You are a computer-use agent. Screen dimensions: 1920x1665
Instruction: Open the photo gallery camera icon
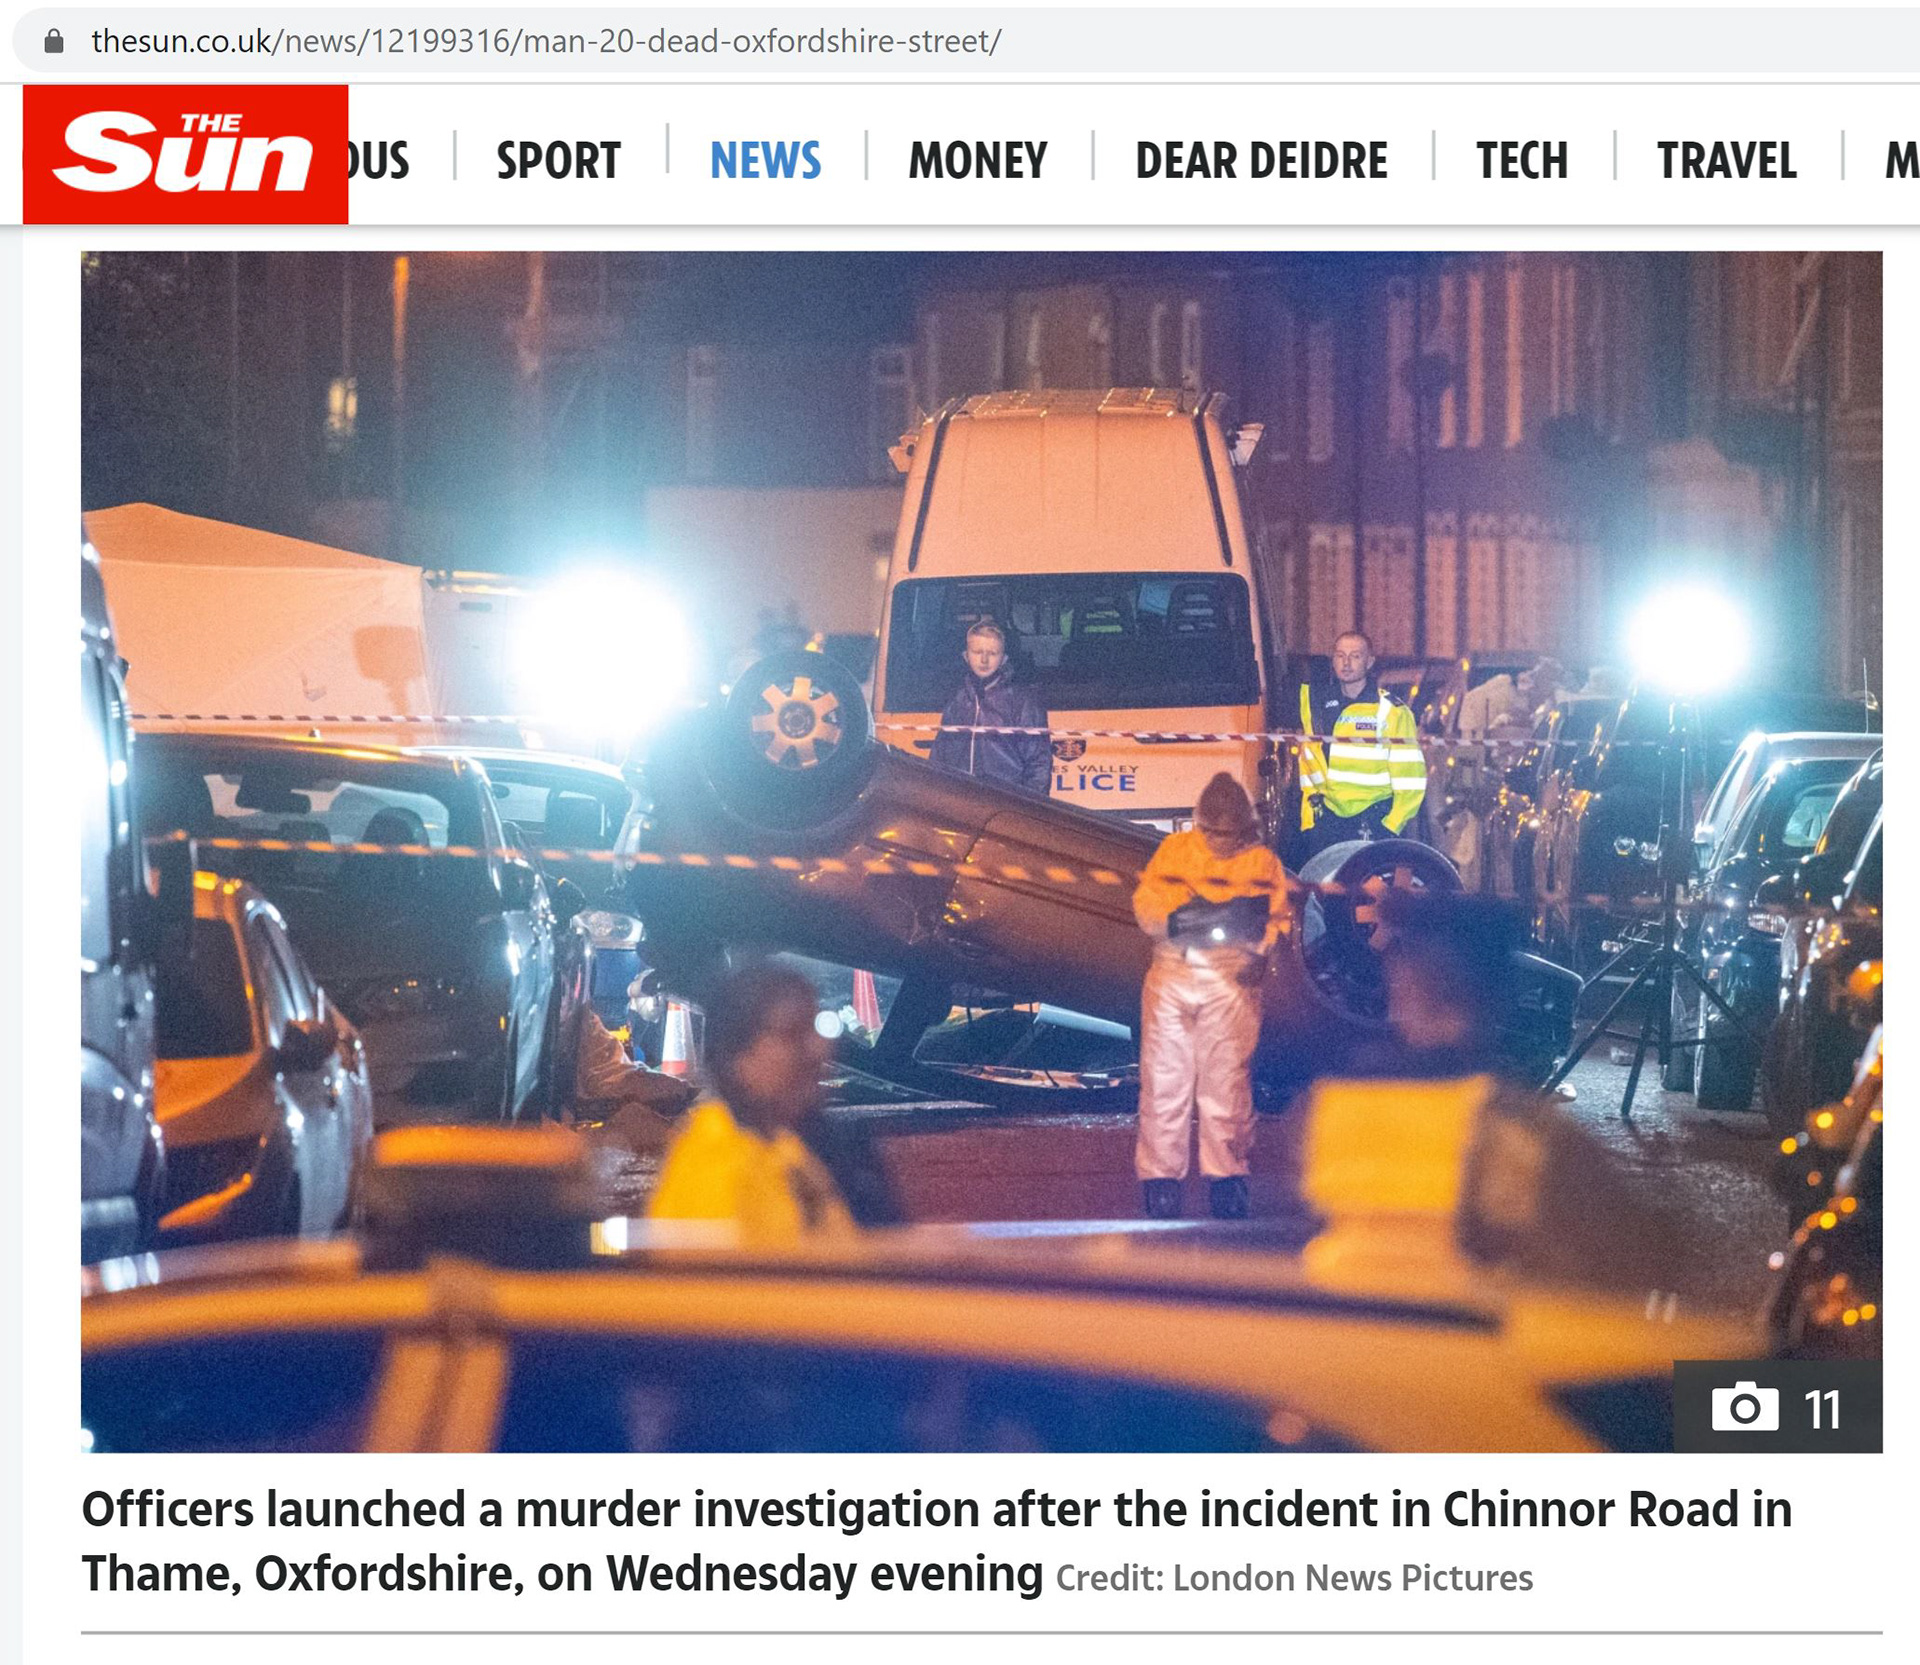point(1745,1408)
